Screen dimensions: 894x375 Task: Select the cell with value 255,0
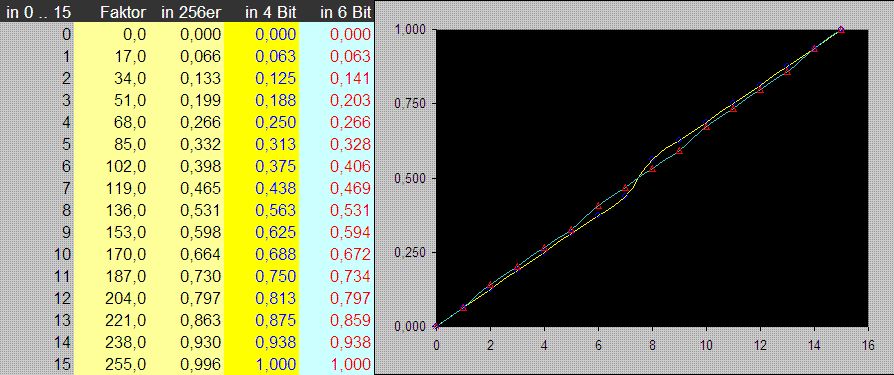click(x=126, y=365)
